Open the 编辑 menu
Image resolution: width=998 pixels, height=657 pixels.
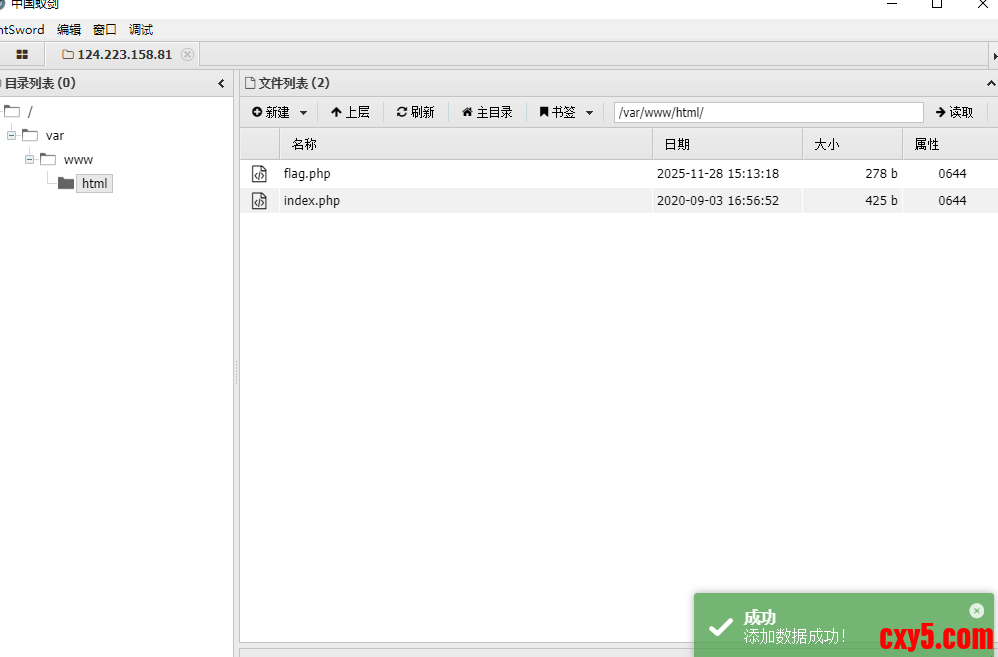coord(69,30)
